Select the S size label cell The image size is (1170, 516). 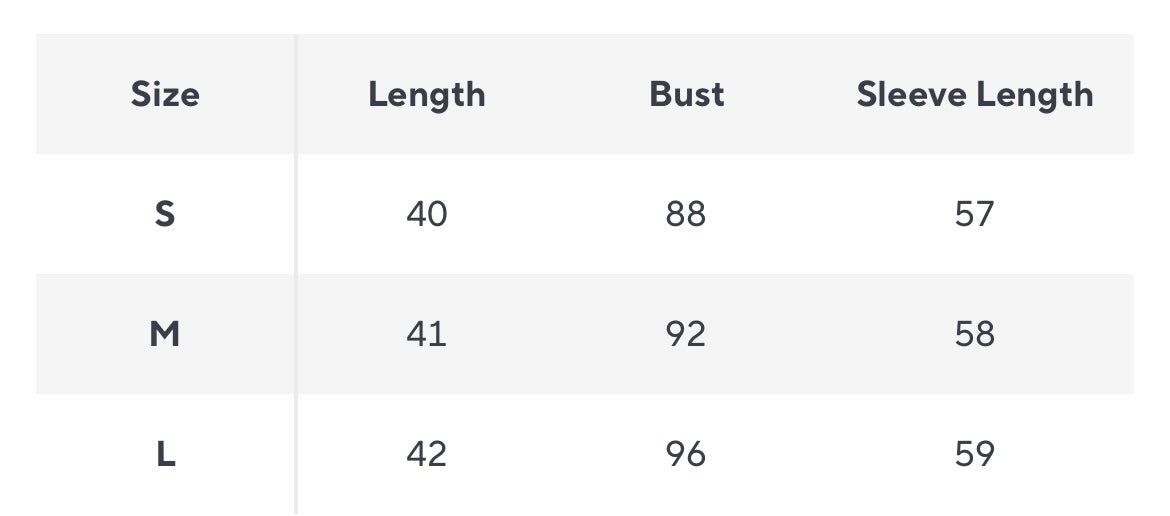coord(165,214)
